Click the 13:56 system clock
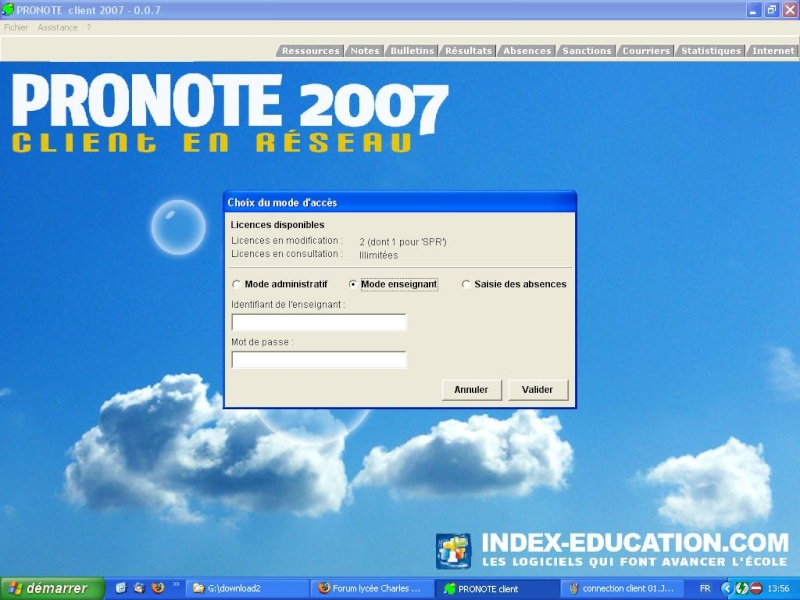Screen dimensions: 800x600 (x=778, y=588)
